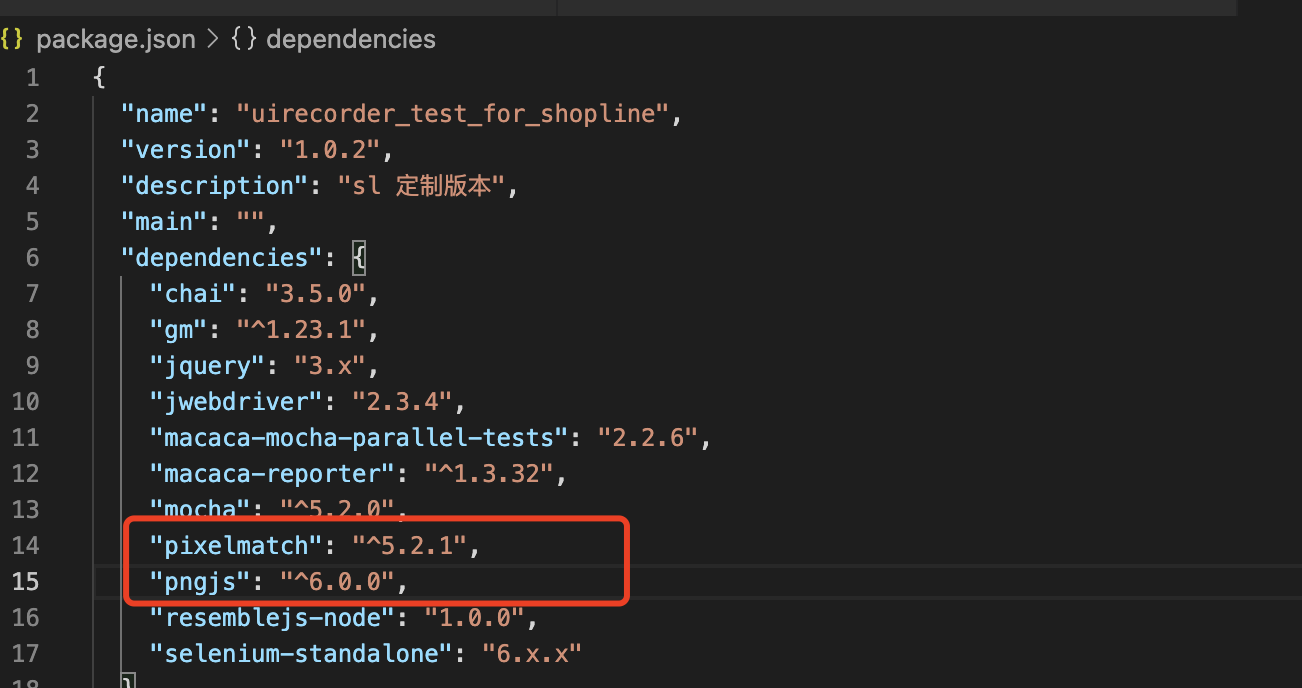Image resolution: width=1302 pixels, height=688 pixels.
Task: Click the "^6.0.0" version of pngjs
Action: tap(343, 581)
